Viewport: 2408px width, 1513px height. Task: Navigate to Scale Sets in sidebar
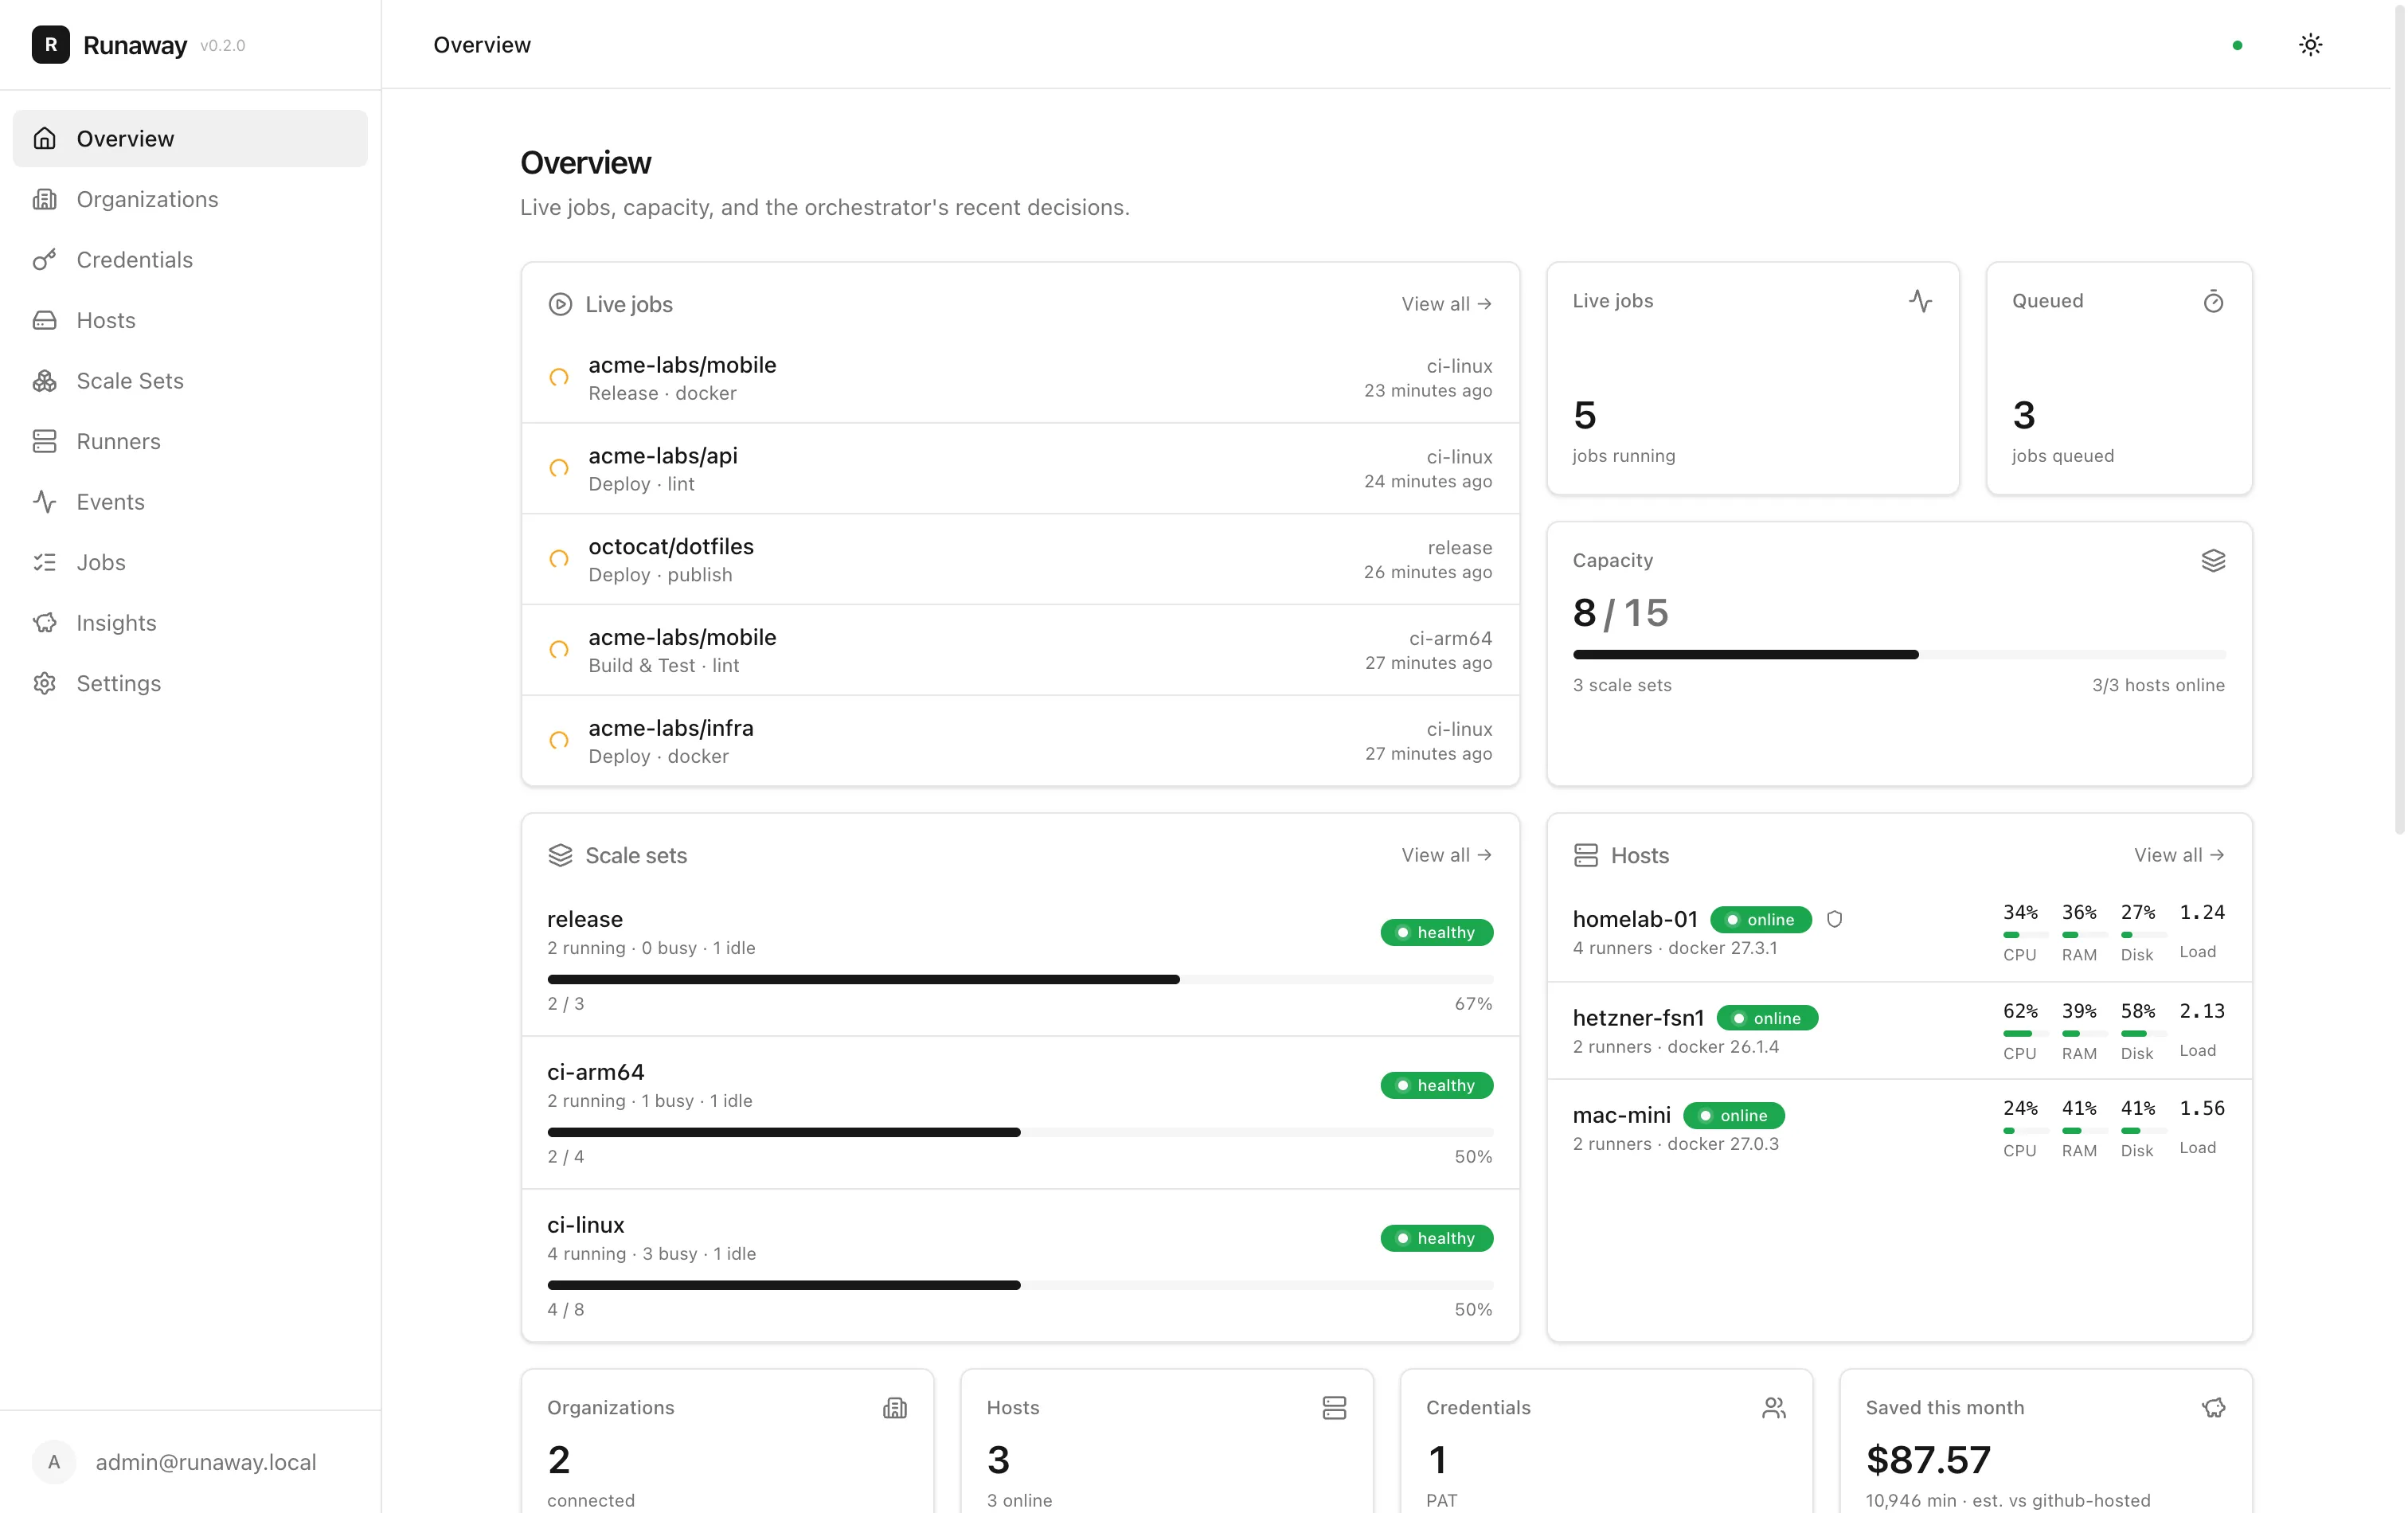(190, 381)
